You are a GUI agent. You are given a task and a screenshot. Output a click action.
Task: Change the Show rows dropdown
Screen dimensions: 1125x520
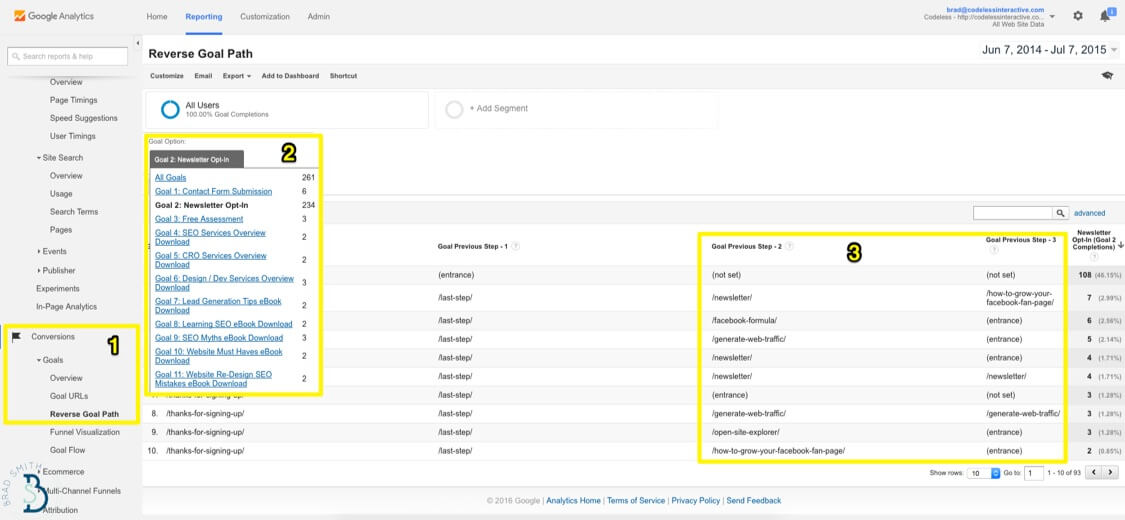pos(984,473)
